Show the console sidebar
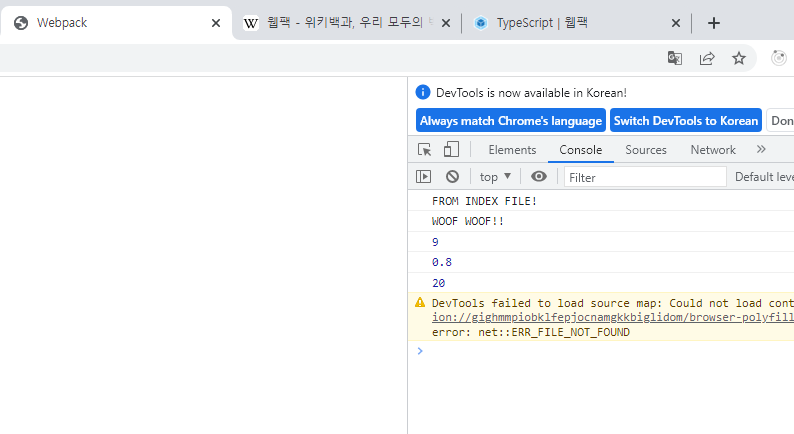Image resolution: width=794 pixels, height=434 pixels. [423, 176]
